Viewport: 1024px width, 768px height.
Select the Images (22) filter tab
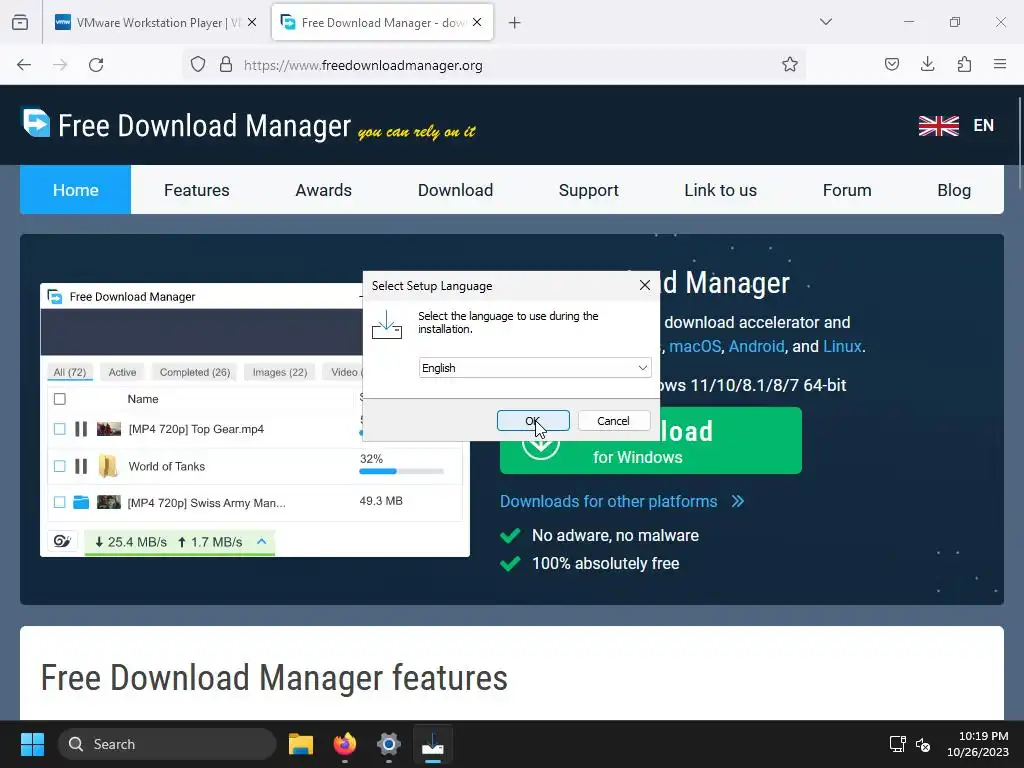pos(280,372)
